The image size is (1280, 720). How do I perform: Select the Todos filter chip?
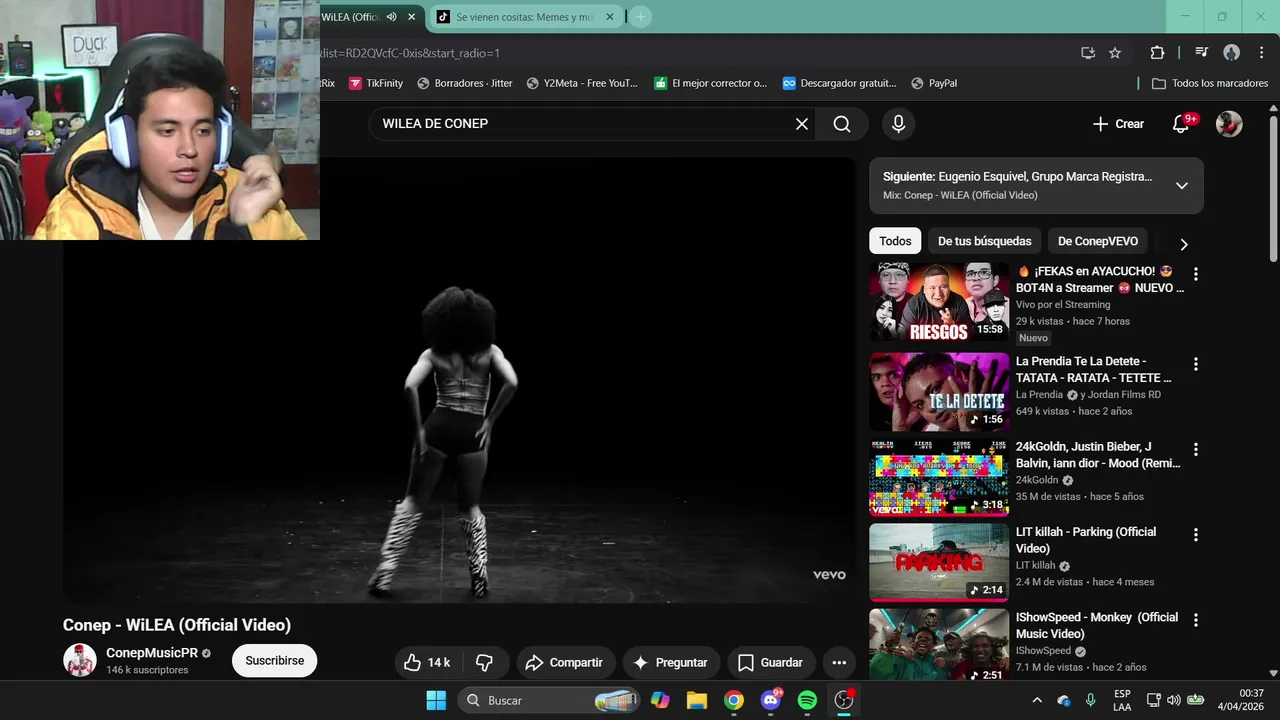895,241
